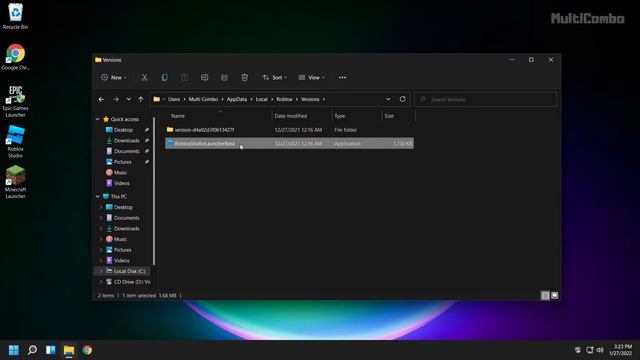Open Downloads under Quick access
Screen dimensions: 640x360
coord(126,140)
